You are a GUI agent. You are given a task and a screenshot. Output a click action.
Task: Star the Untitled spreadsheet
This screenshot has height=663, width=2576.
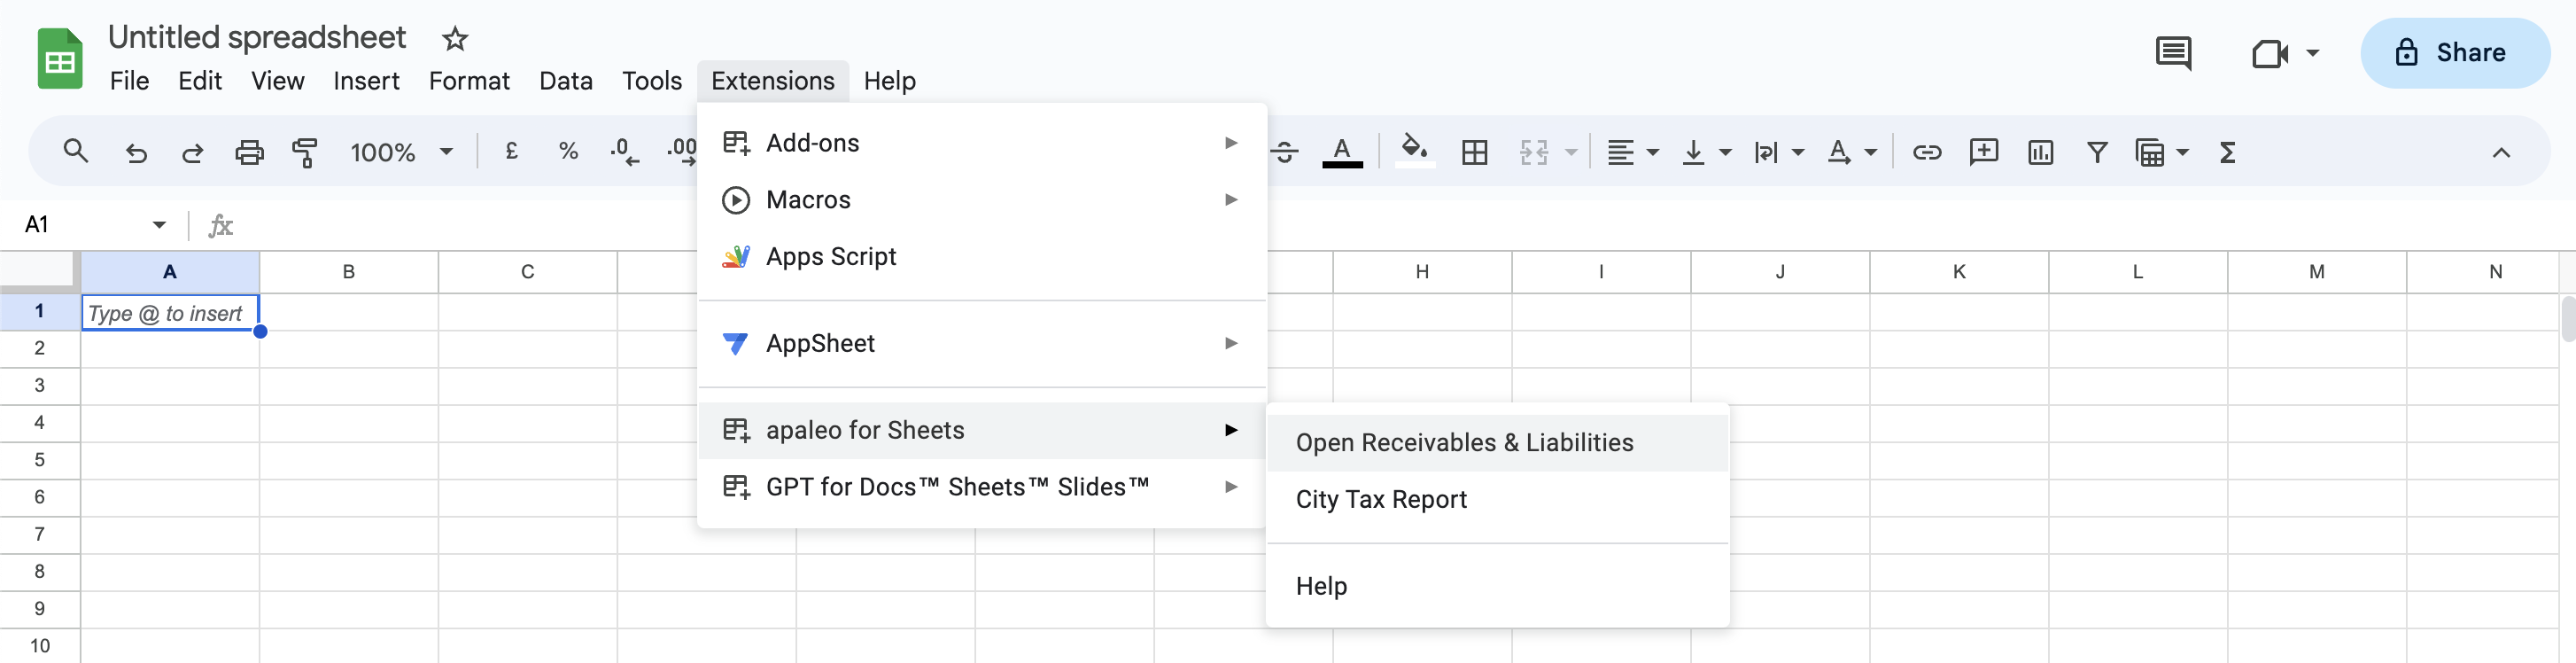454,38
